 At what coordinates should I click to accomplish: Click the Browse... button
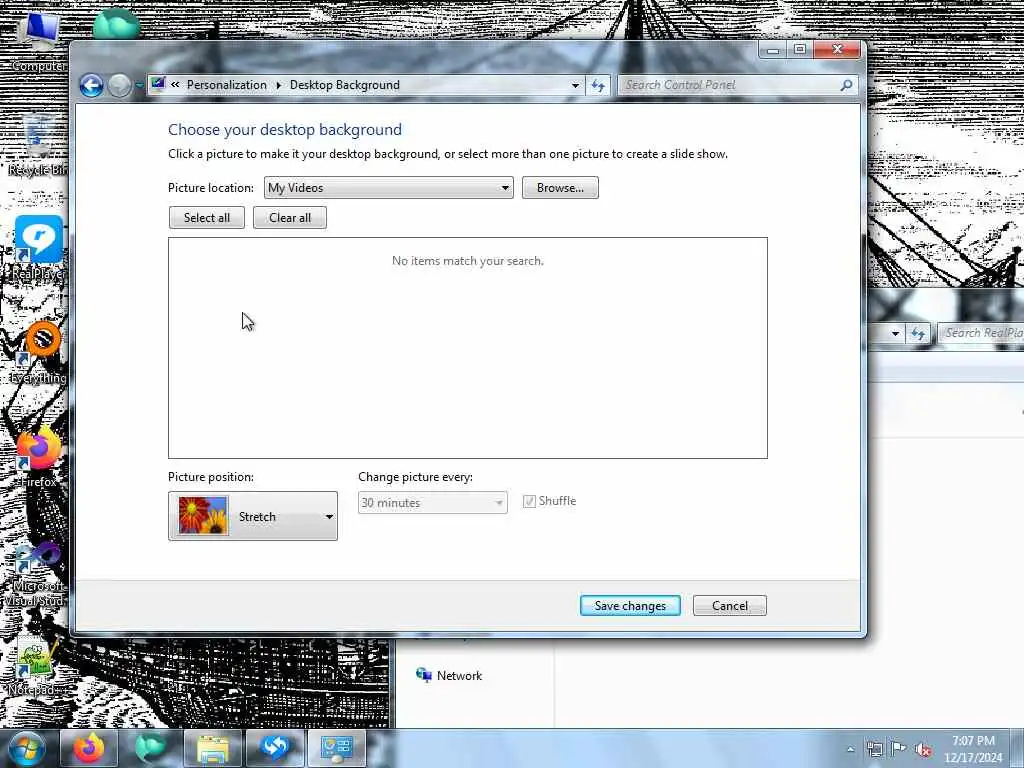click(560, 187)
